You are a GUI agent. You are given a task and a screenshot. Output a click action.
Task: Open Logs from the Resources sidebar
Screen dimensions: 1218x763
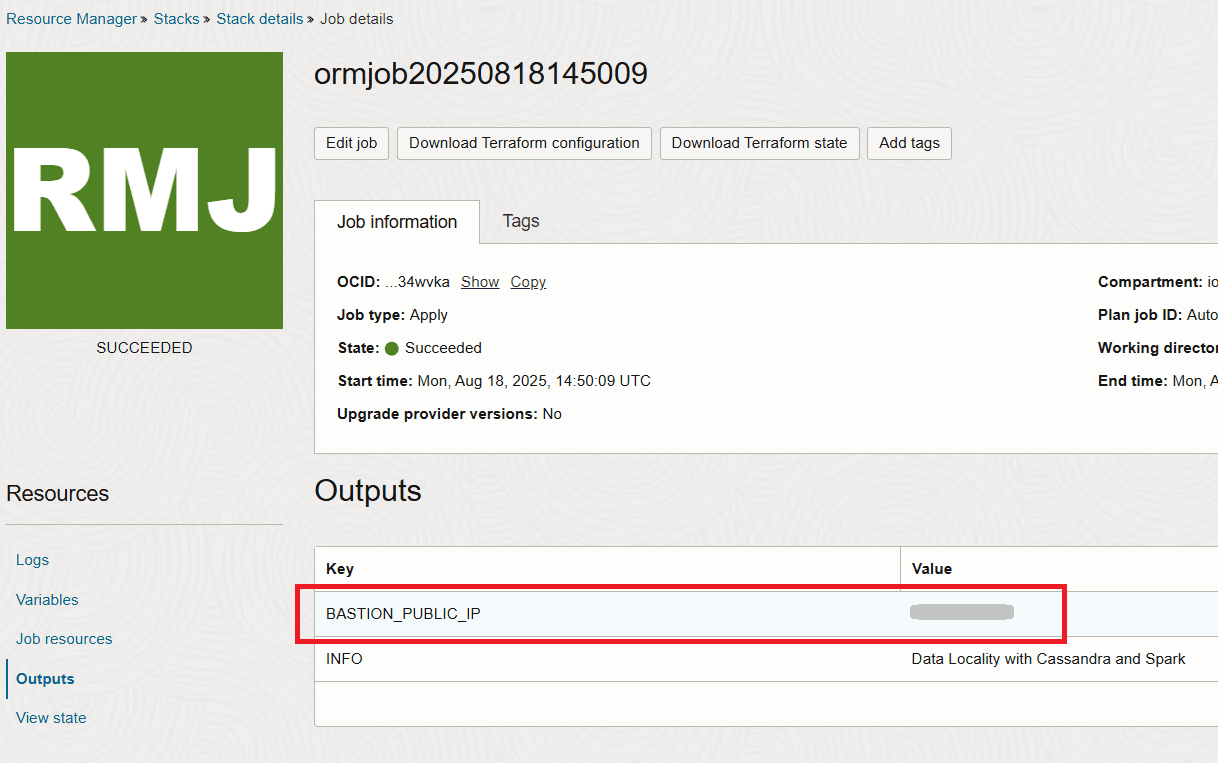pyautogui.click(x=32, y=560)
